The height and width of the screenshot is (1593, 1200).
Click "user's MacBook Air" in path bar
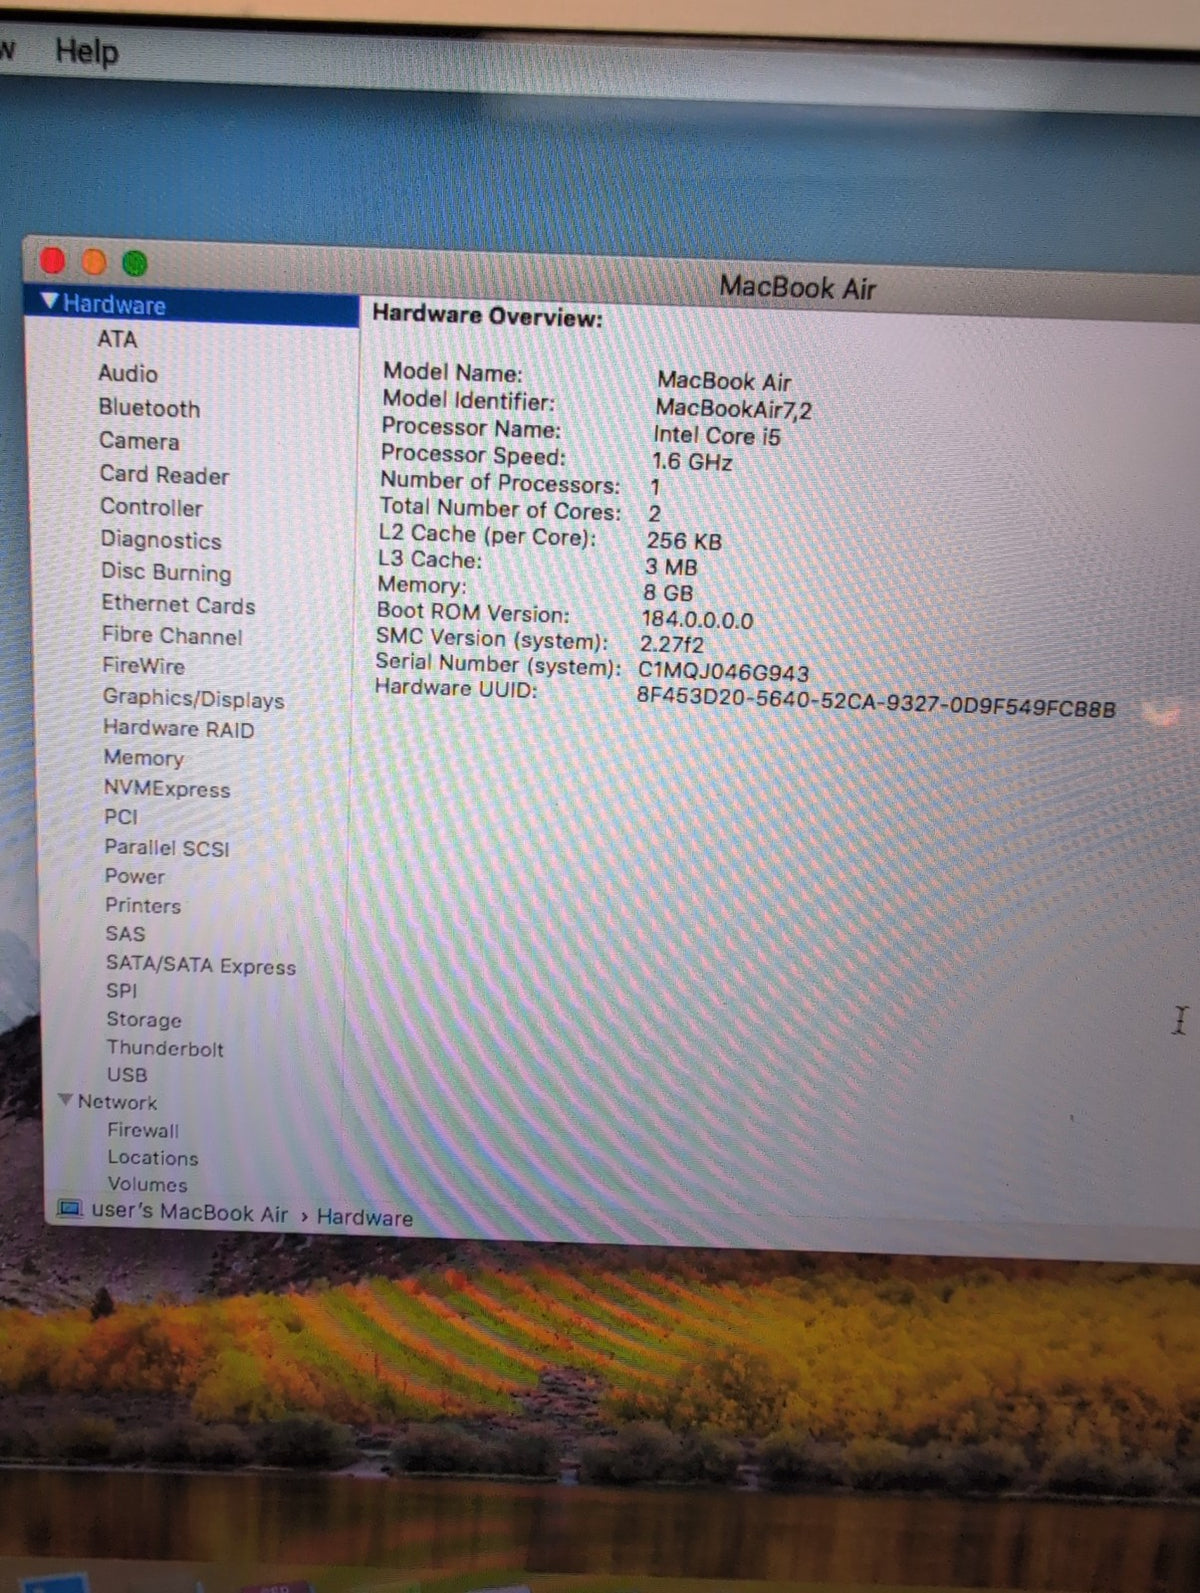190,1213
